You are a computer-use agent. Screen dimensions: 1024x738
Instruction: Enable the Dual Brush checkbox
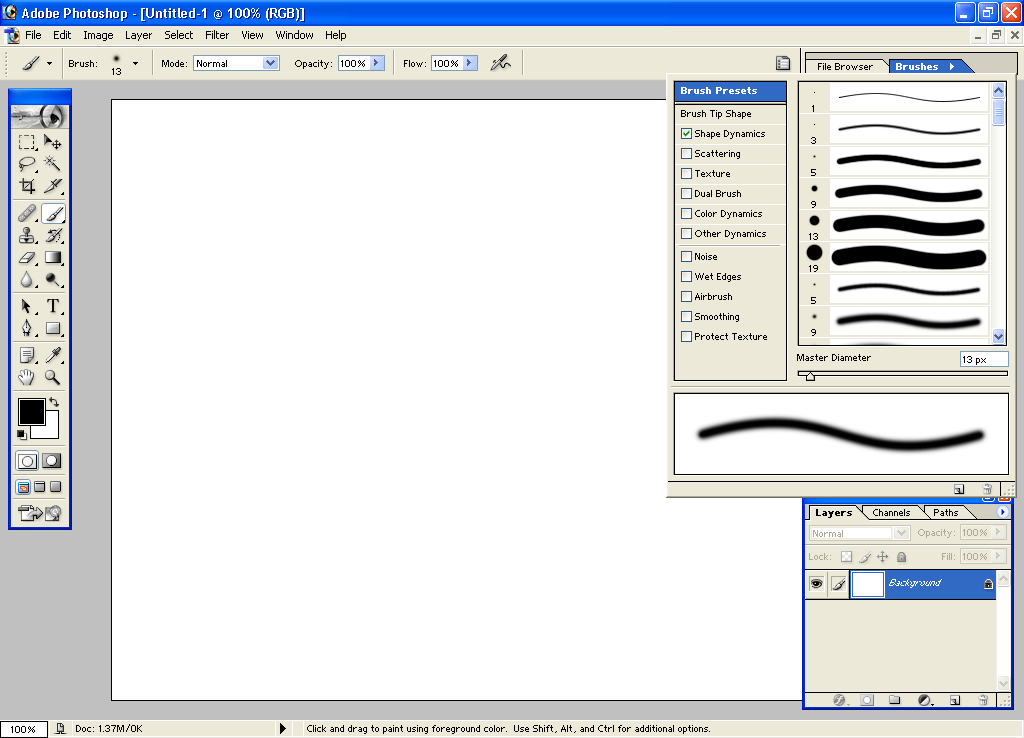coord(686,193)
